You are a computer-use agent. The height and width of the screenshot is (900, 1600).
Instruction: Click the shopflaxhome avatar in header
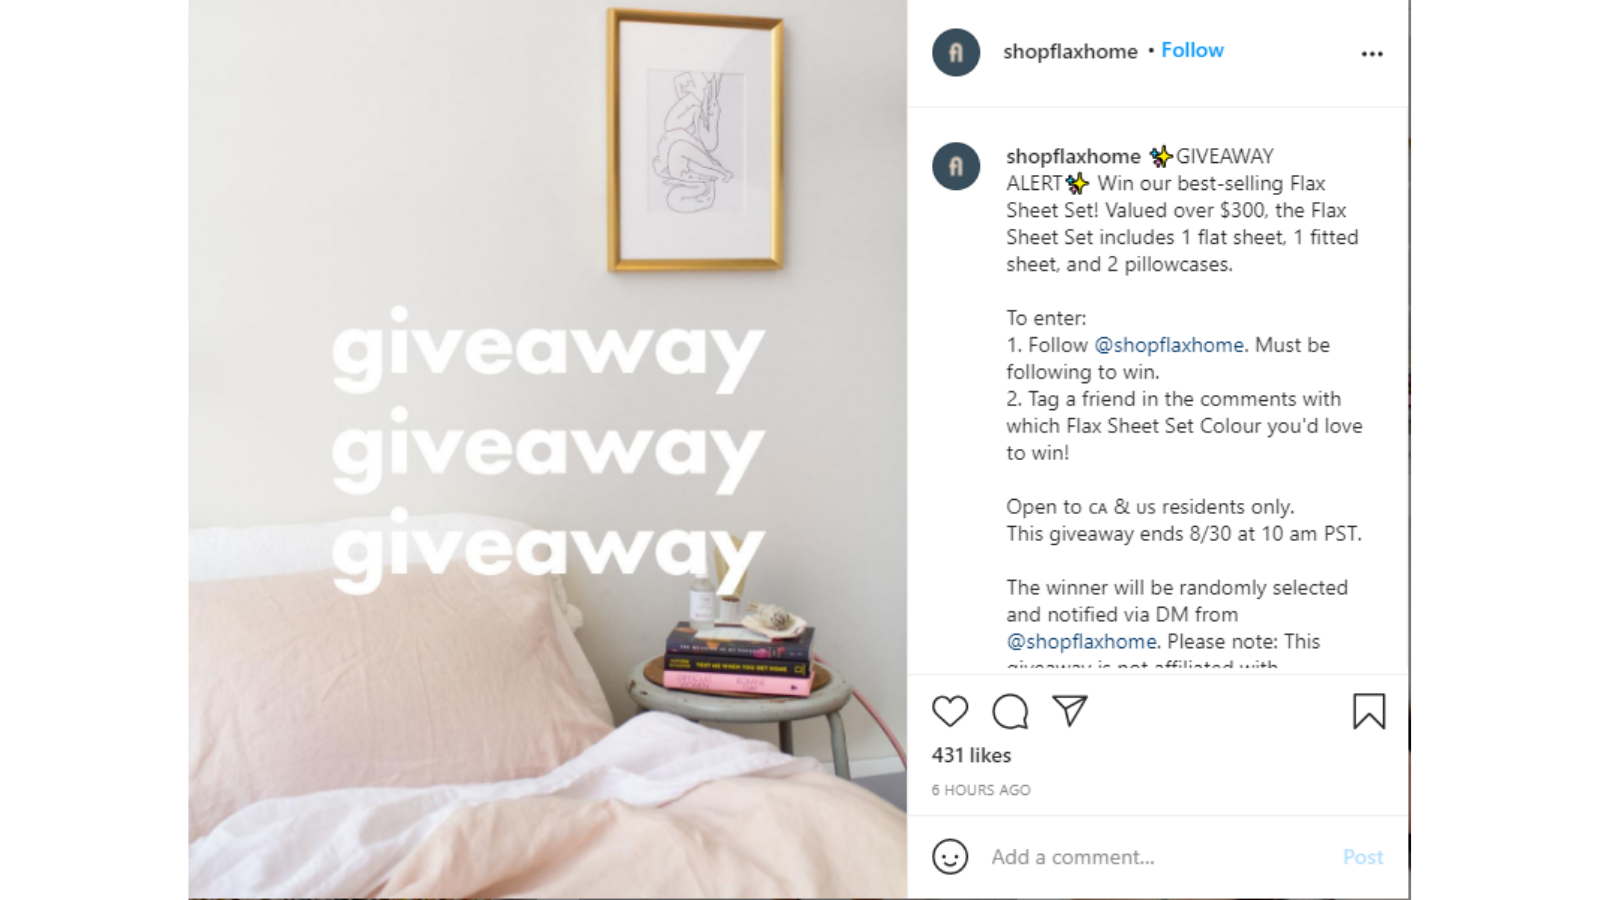coord(956,52)
